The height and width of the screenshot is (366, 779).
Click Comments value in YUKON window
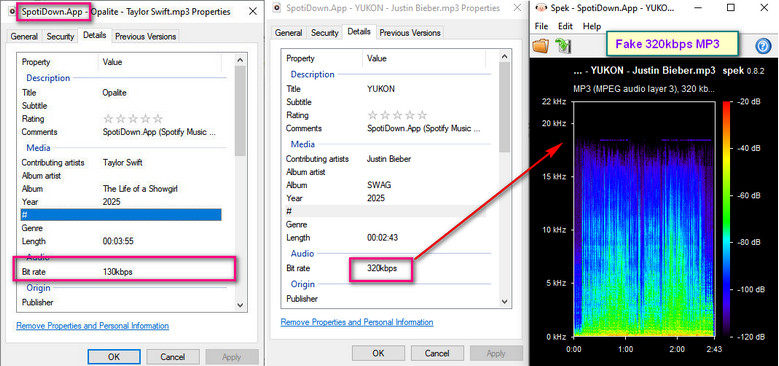click(x=423, y=128)
